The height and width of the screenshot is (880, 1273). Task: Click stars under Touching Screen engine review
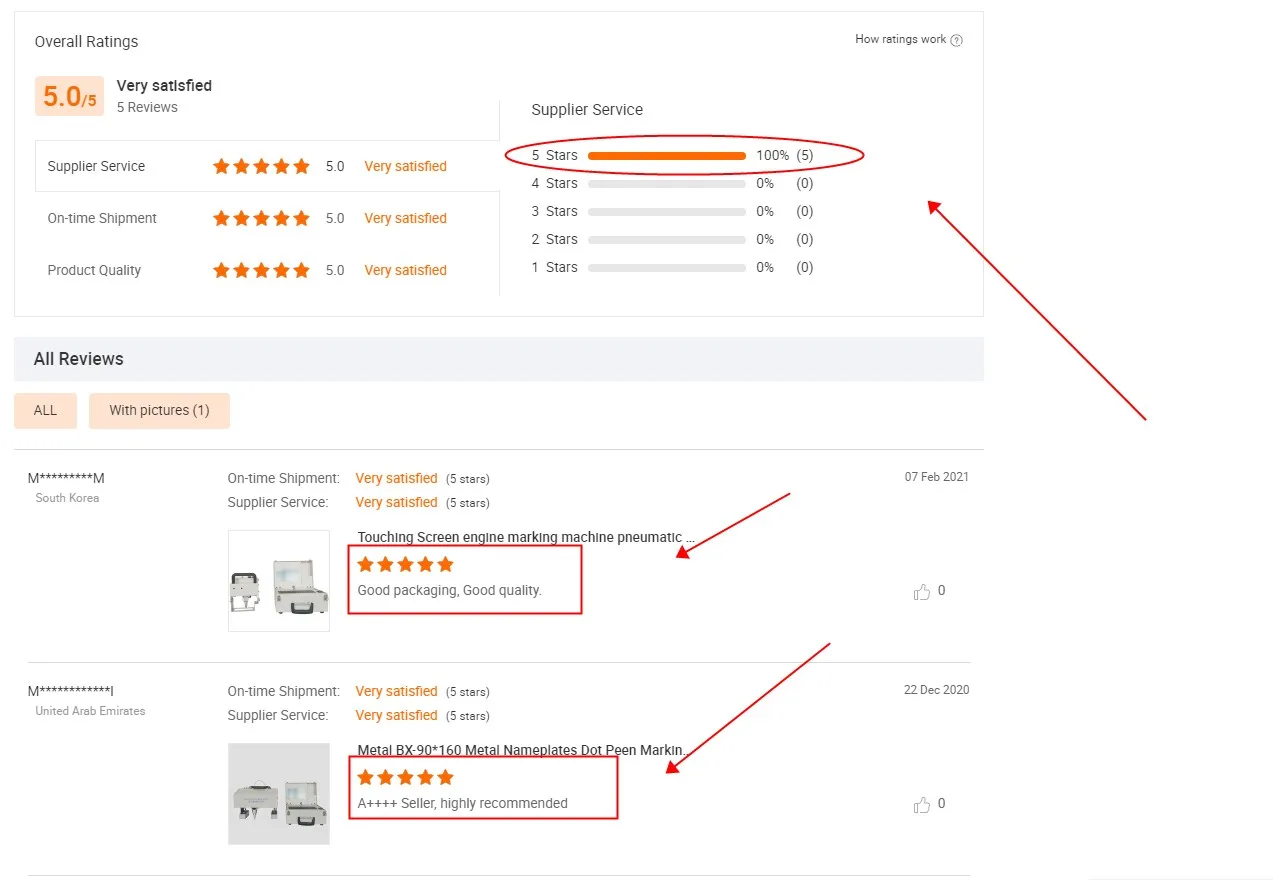[405, 564]
